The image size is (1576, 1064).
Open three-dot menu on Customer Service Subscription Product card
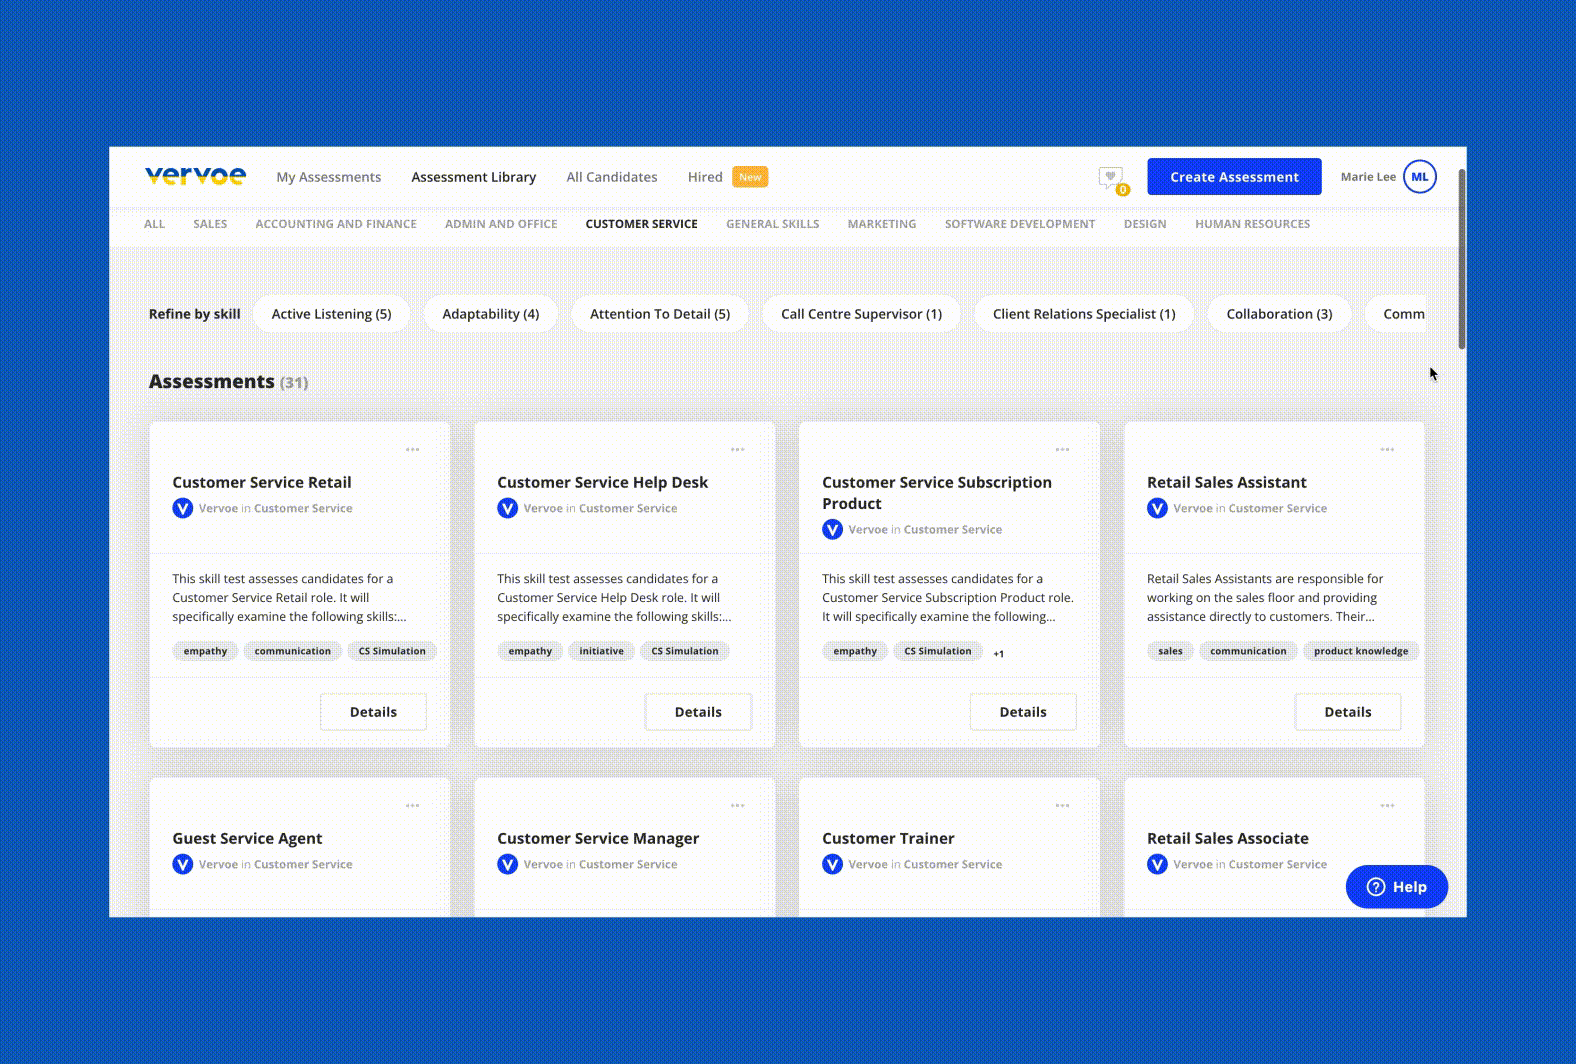1062,450
